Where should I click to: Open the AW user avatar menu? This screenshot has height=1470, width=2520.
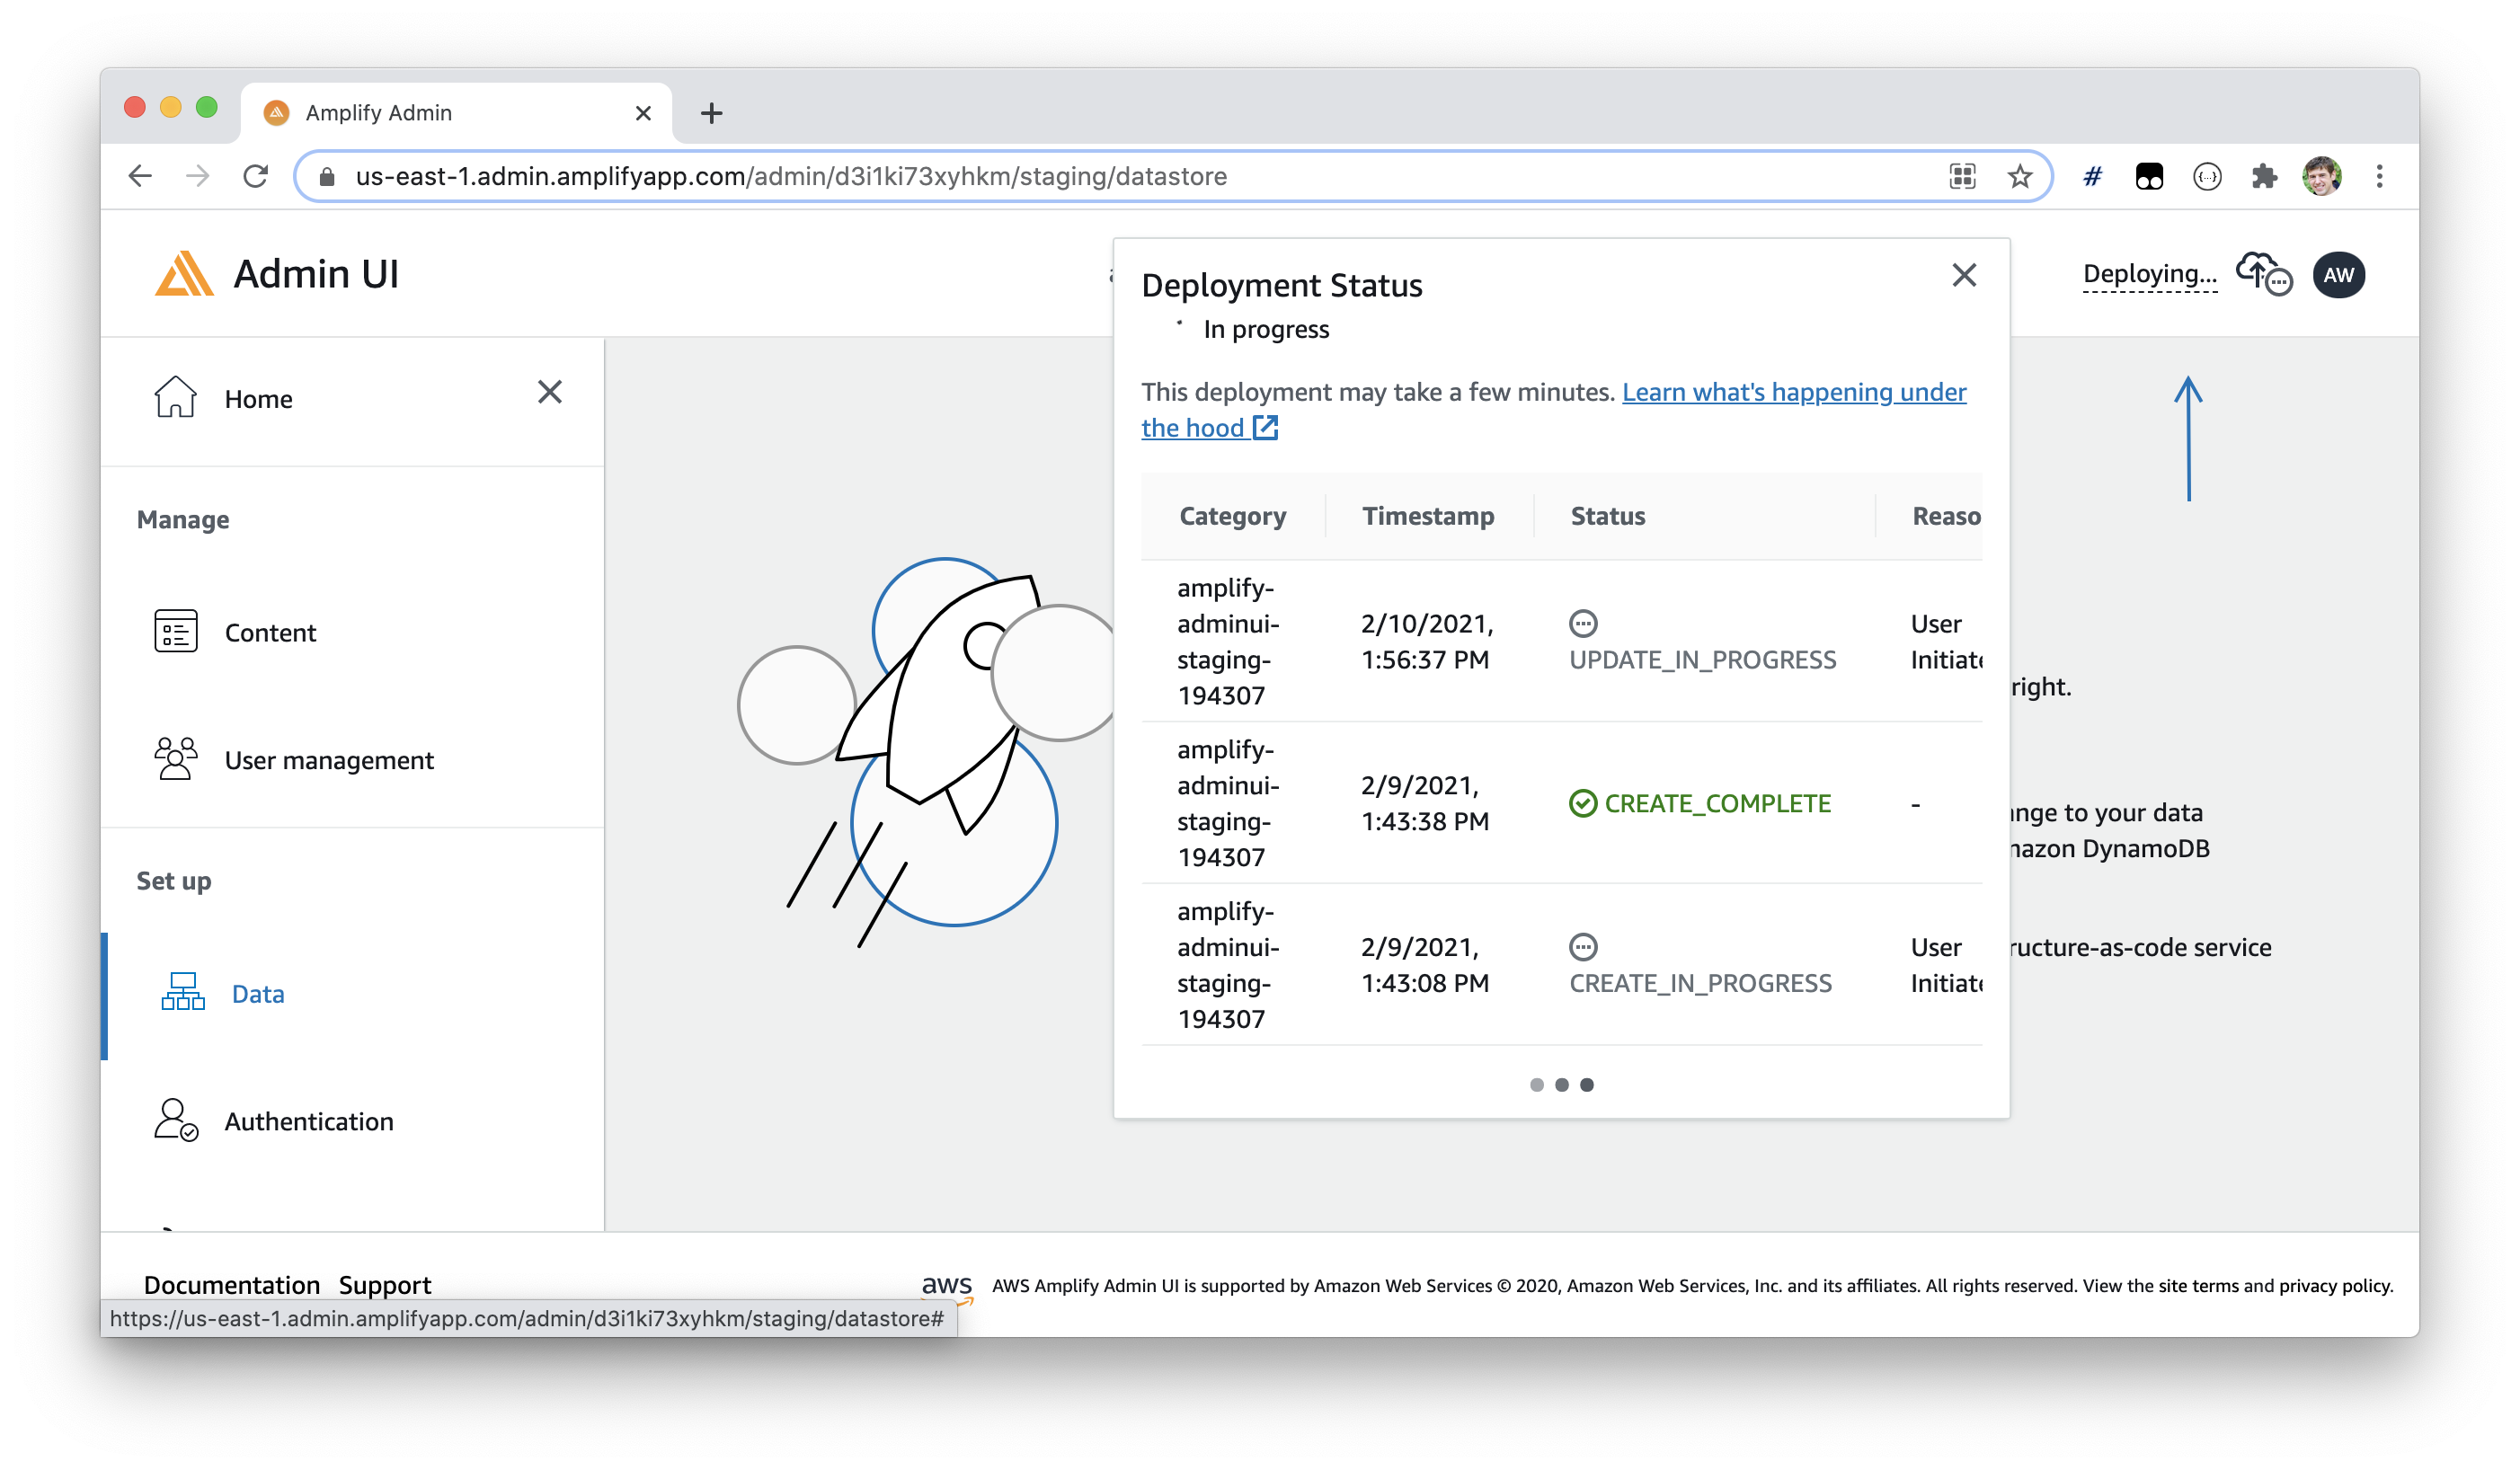pos(2339,275)
